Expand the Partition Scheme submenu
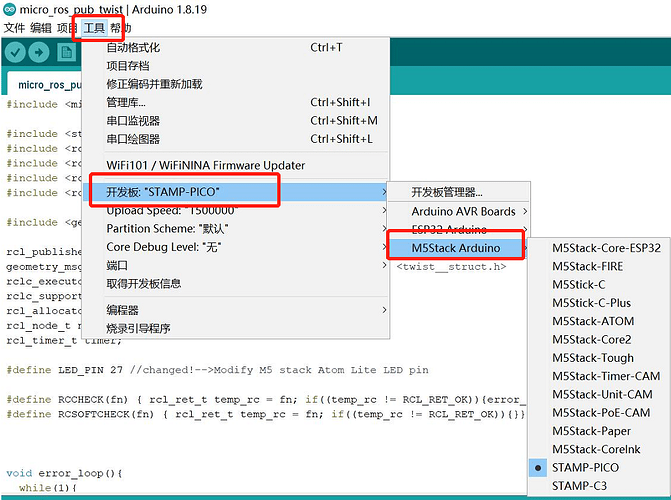671x500 pixels. tap(236, 229)
